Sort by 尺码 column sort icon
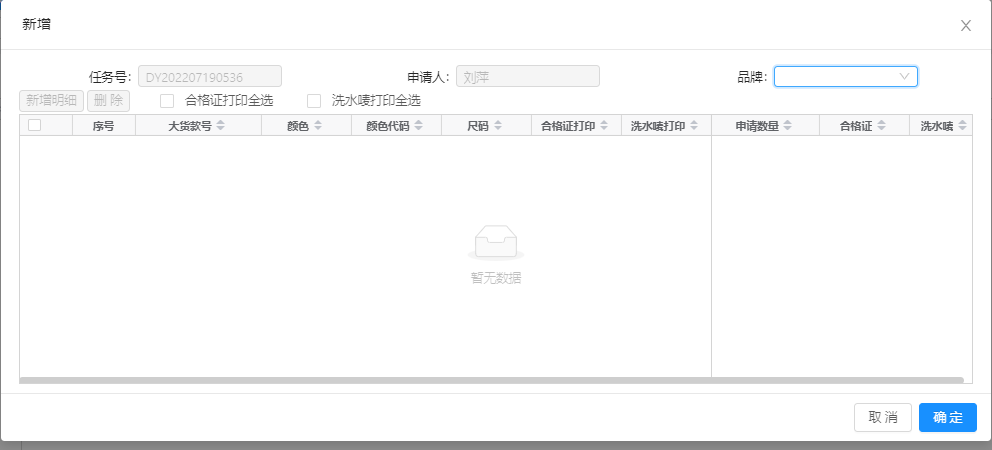 [x=498, y=126]
